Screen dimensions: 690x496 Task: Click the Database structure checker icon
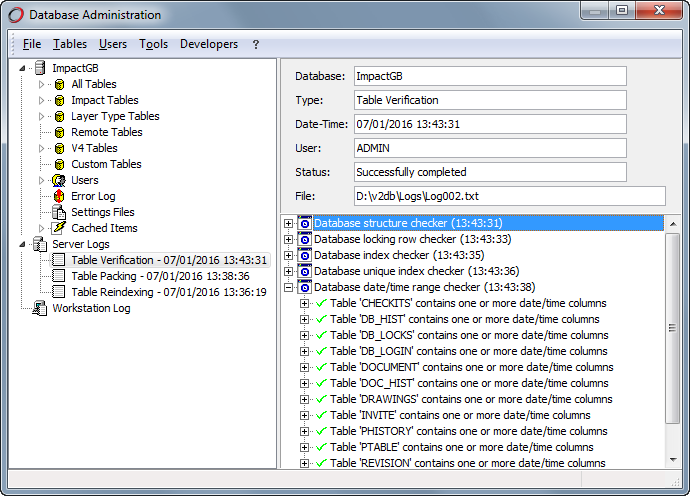(x=305, y=223)
